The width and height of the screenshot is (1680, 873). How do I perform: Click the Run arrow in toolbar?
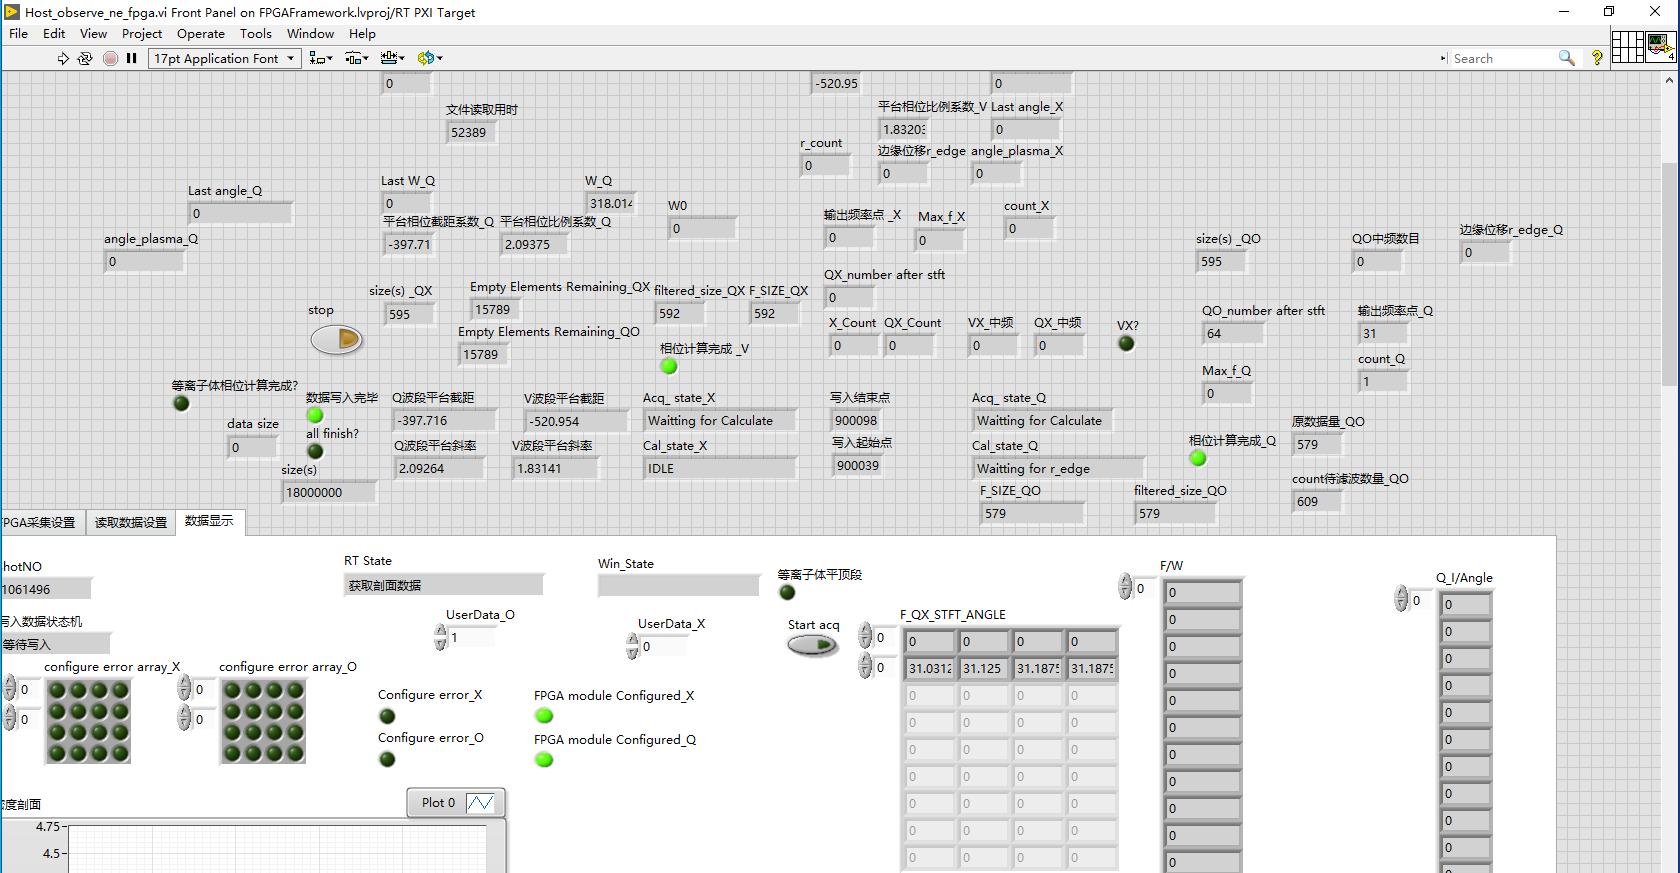coord(63,59)
